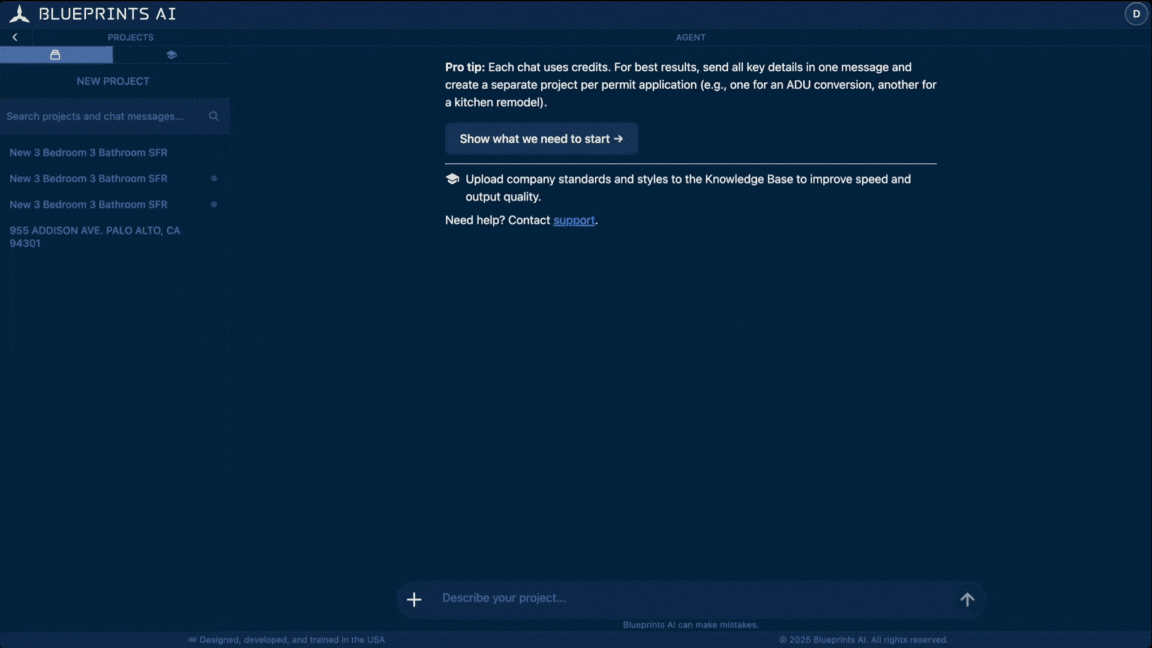Open the user profile avatar D
Viewport: 1152px width, 648px height.
[1136, 14]
